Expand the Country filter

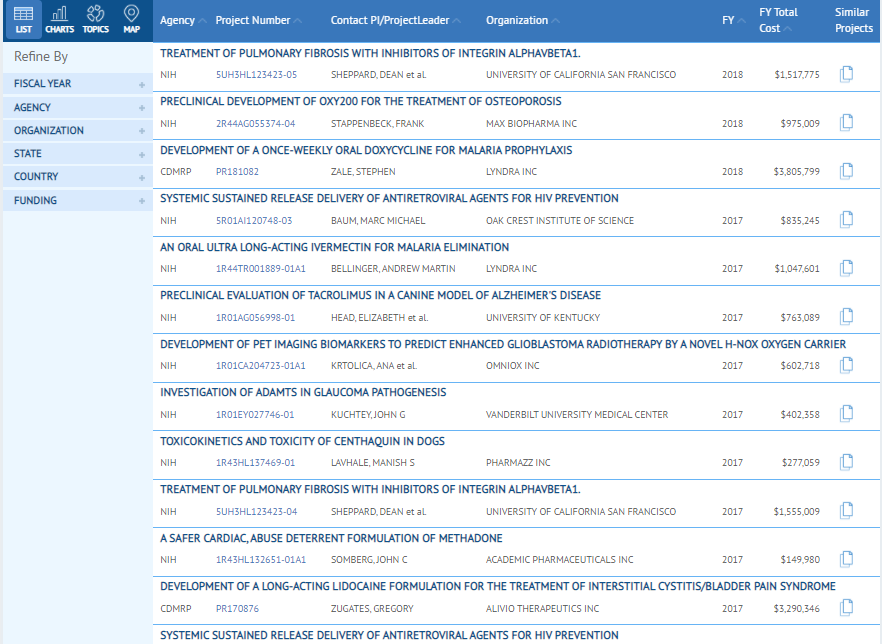tap(78, 177)
